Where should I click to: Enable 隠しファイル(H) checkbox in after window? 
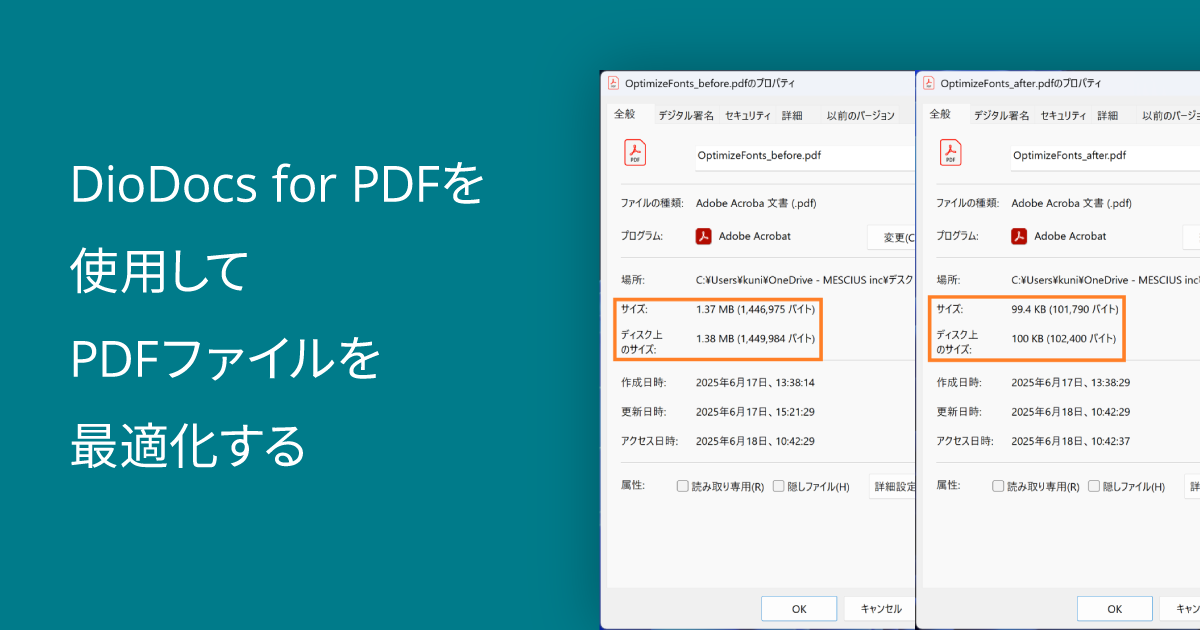pos(1094,487)
